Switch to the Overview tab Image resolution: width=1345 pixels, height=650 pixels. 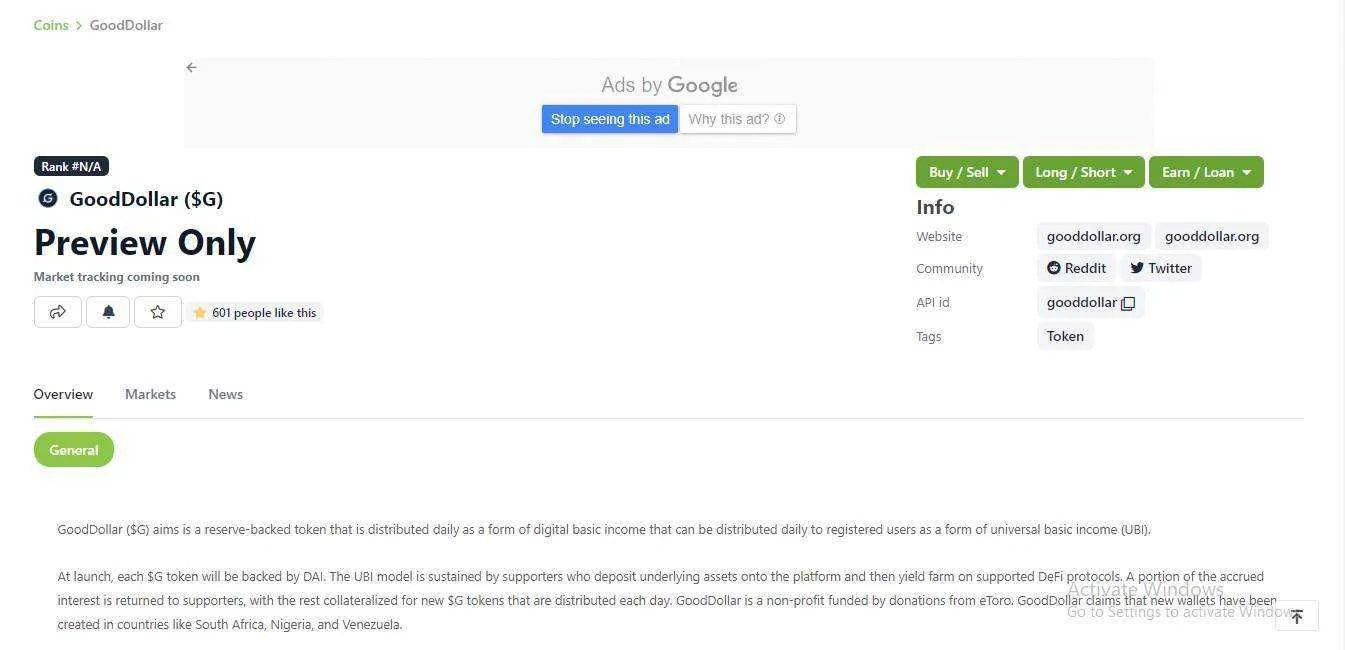point(63,394)
